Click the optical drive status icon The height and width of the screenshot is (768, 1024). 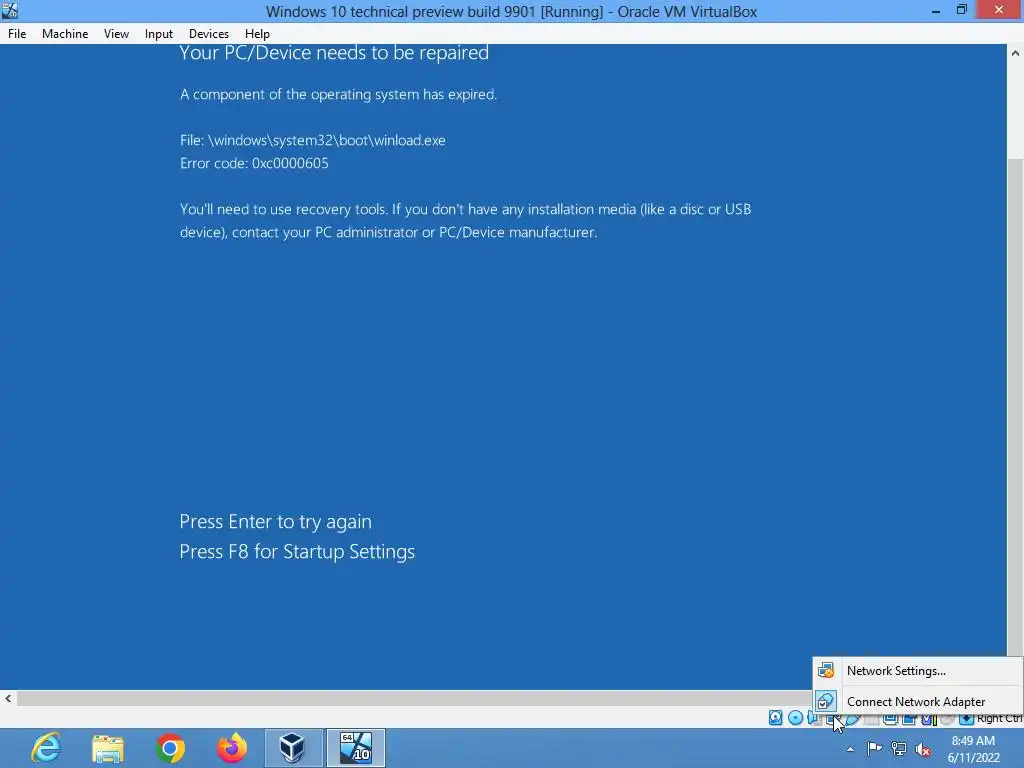click(x=795, y=718)
